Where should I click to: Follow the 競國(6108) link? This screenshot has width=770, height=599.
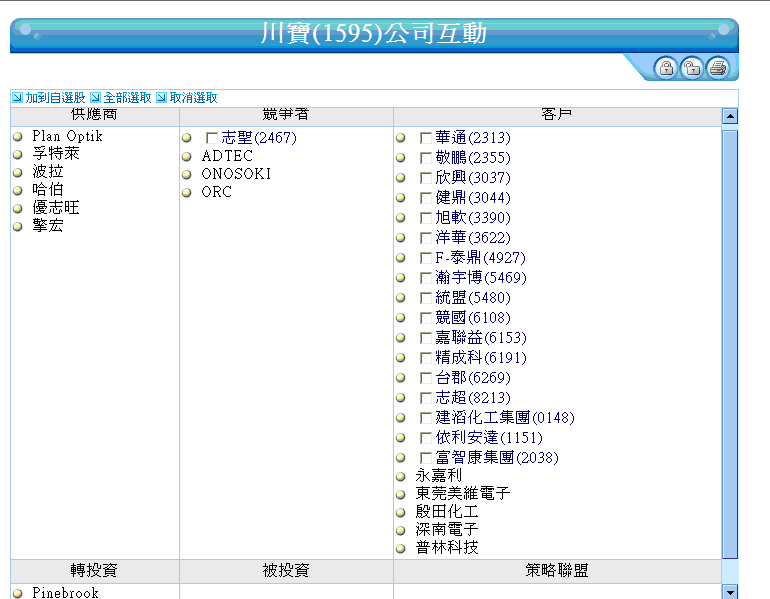click(x=473, y=318)
